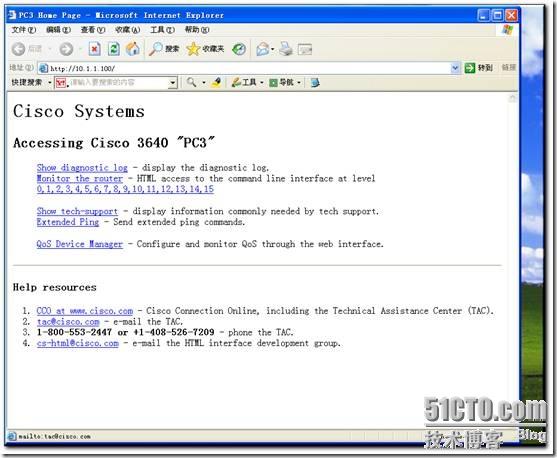Open the 编辑(E) menu
Screen dimensions: 557x458
pyautogui.click(x=59, y=30)
